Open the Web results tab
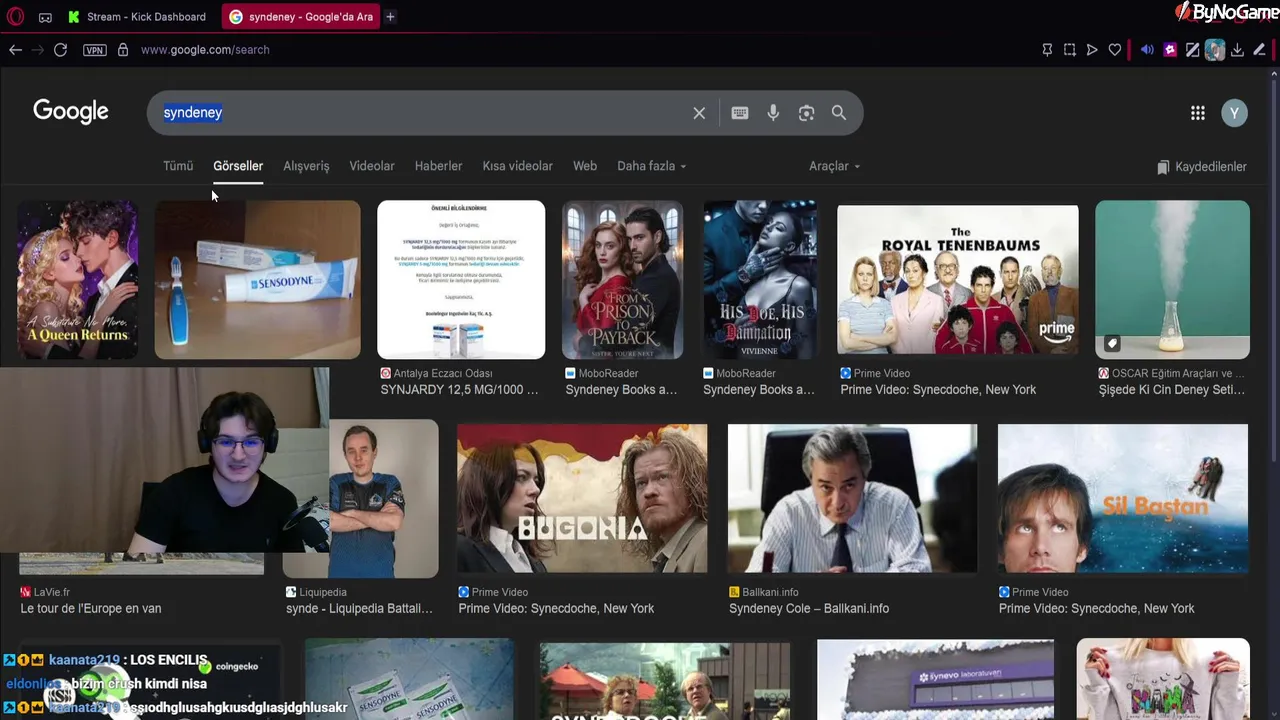Image resolution: width=1280 pixels, height=720 pixels. pos(585,166)
